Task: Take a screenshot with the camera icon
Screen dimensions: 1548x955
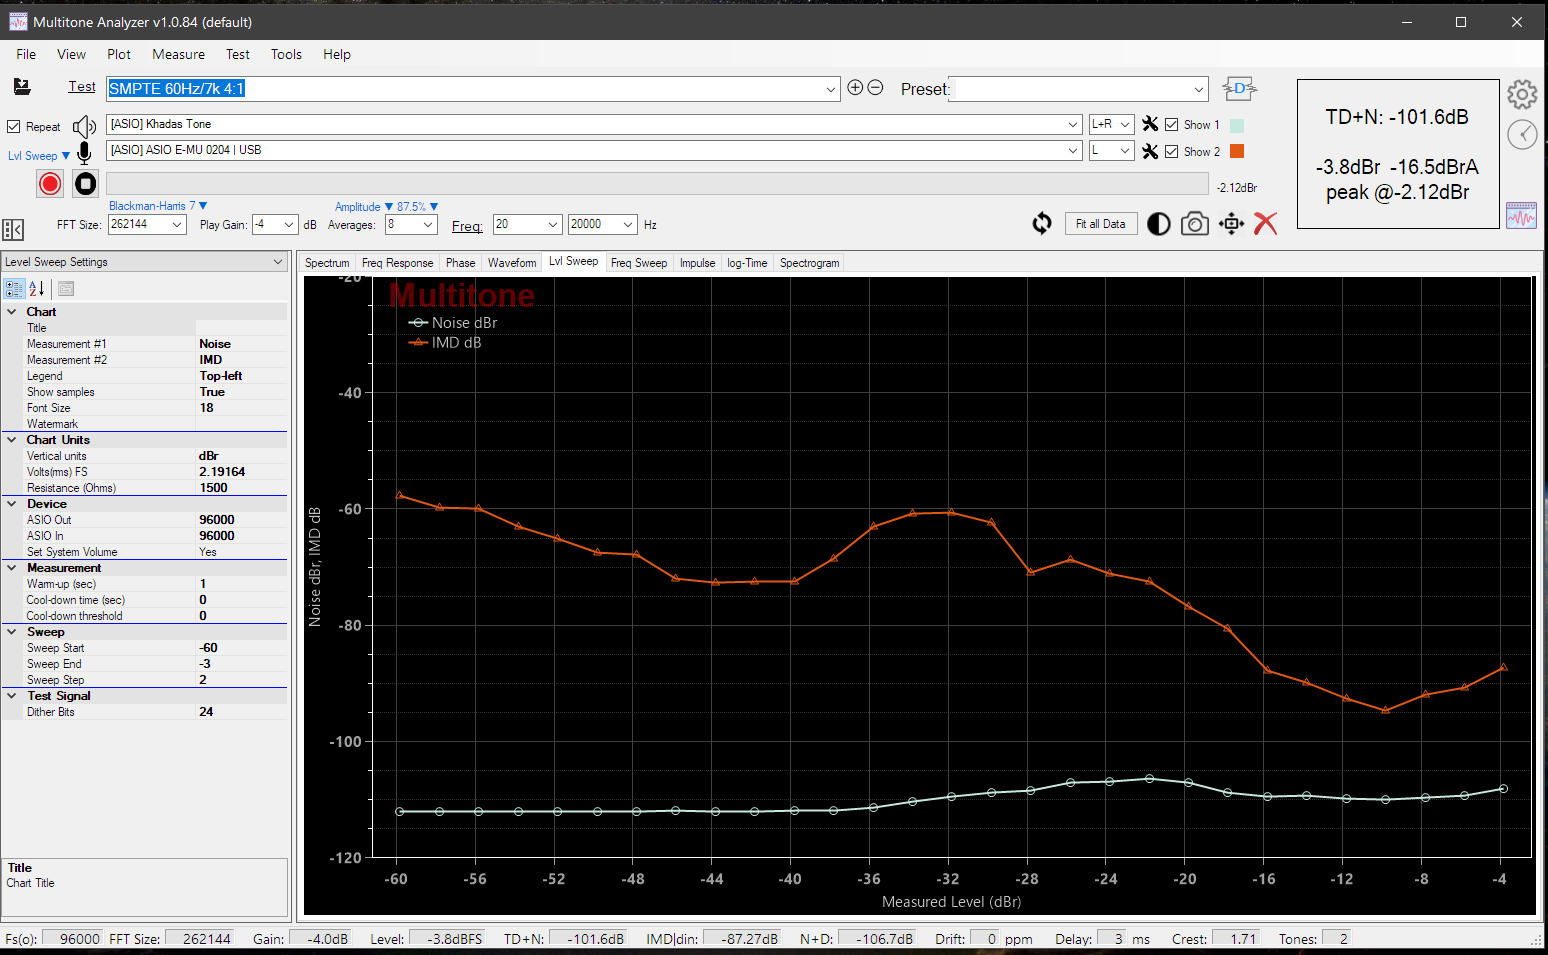Action: pyautogui.click(x=1195, y=224)
